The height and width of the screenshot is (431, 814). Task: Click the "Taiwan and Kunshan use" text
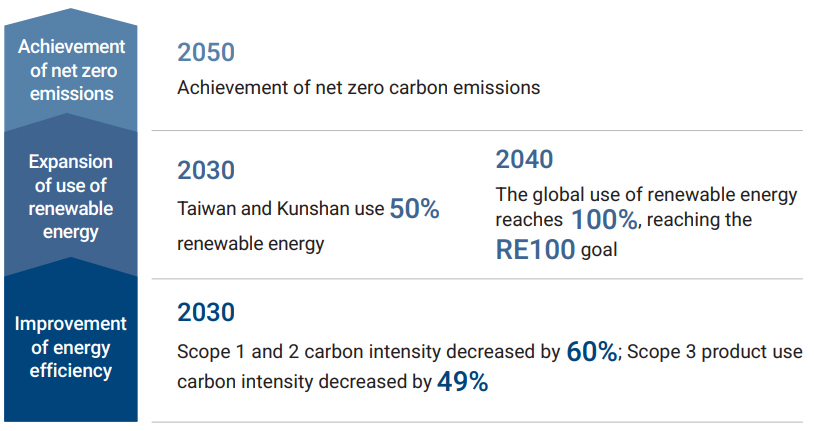point(280,210)
